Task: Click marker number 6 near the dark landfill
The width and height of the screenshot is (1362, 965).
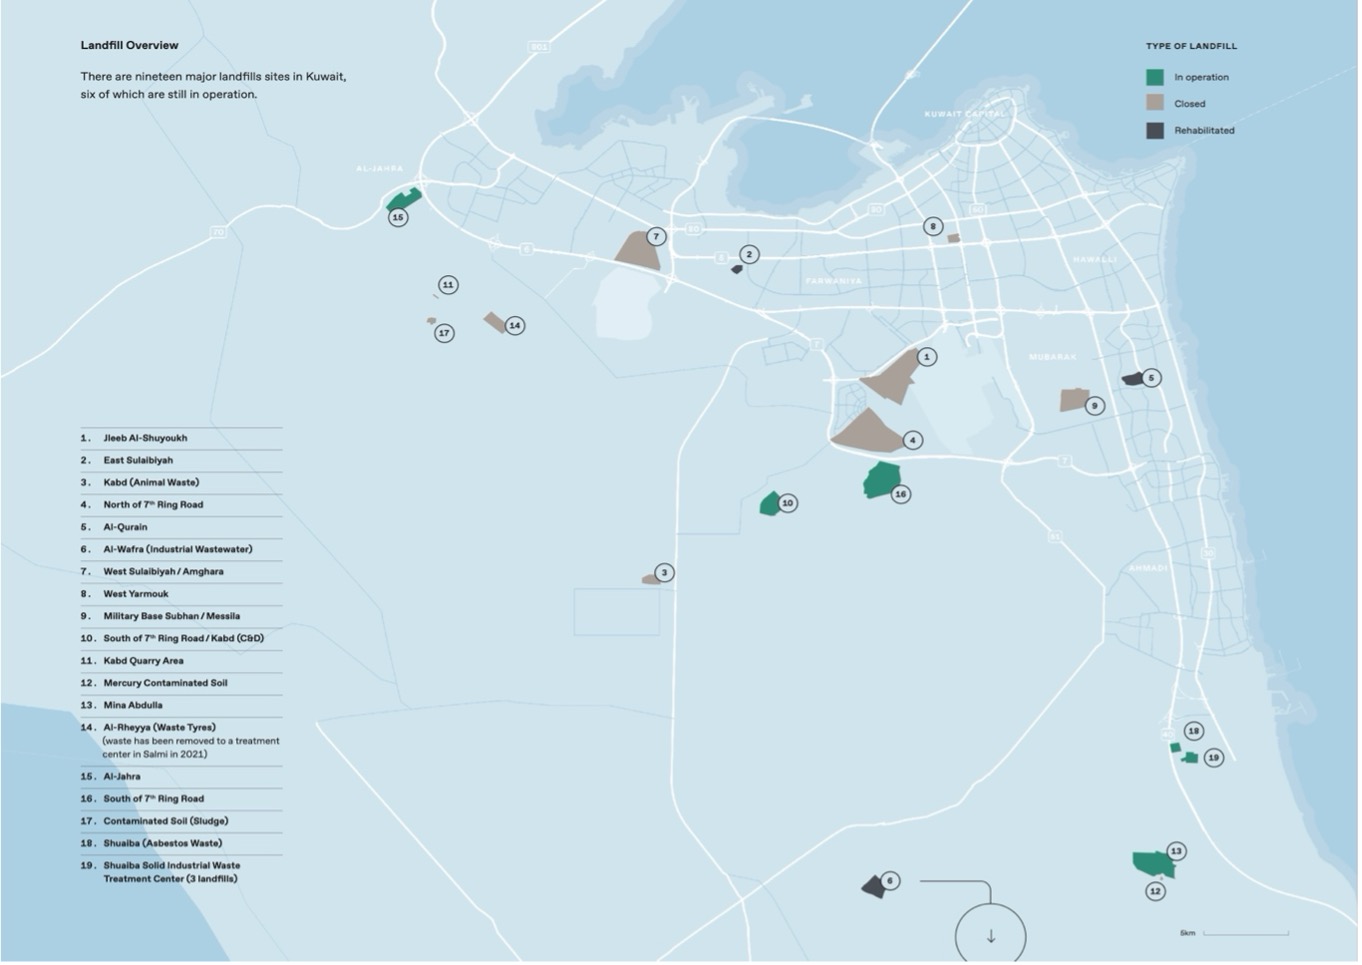Action: (x=890, y=881)
